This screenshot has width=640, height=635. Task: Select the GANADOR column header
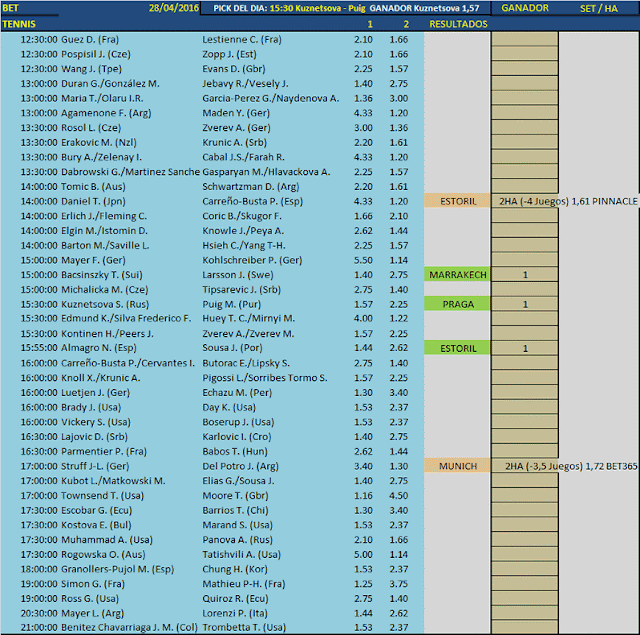click(x=524, y=8)
